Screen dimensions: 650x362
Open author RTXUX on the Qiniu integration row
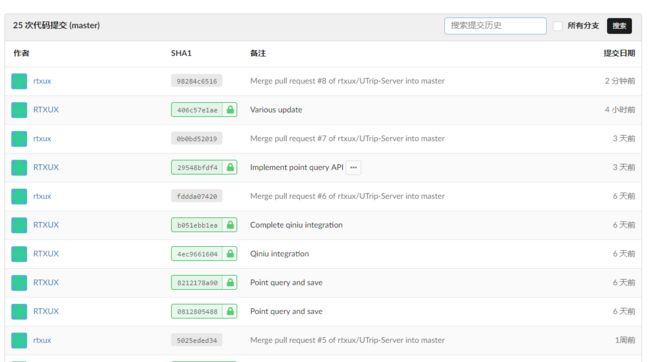46,254
